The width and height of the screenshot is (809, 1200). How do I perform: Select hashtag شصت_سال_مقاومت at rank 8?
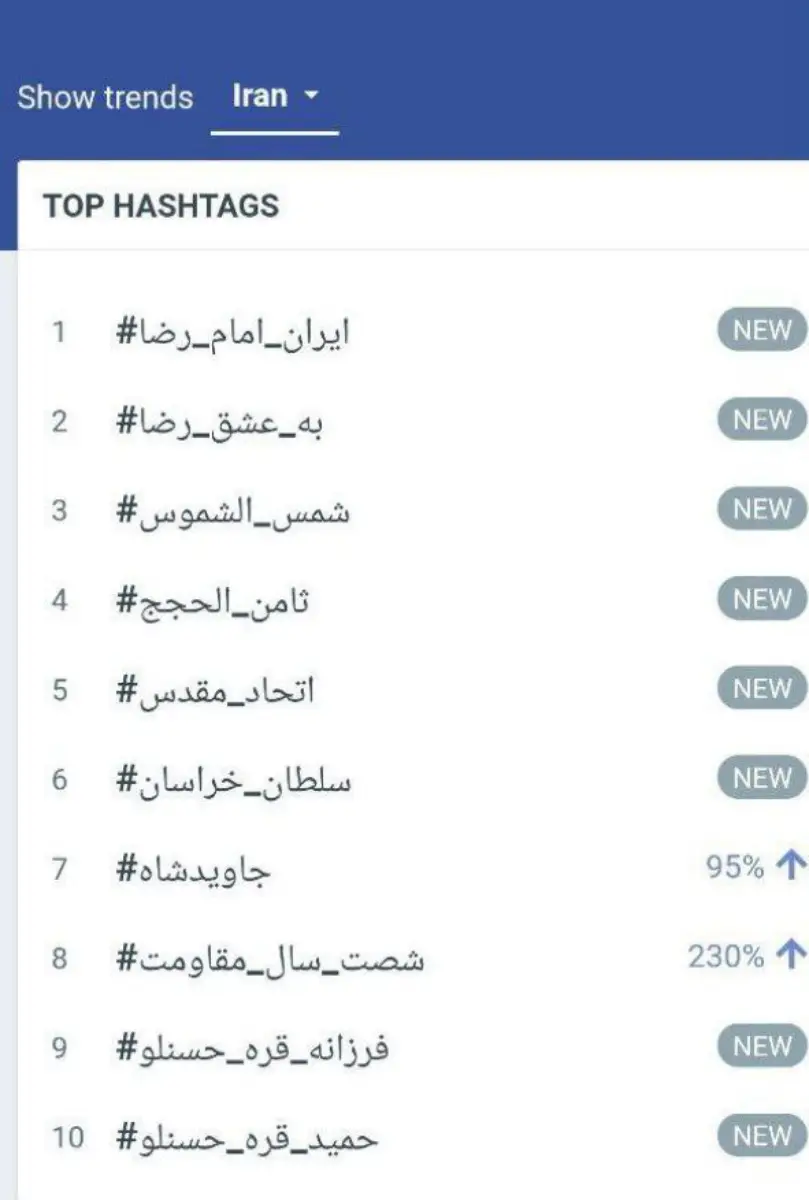tap(276, 957)
